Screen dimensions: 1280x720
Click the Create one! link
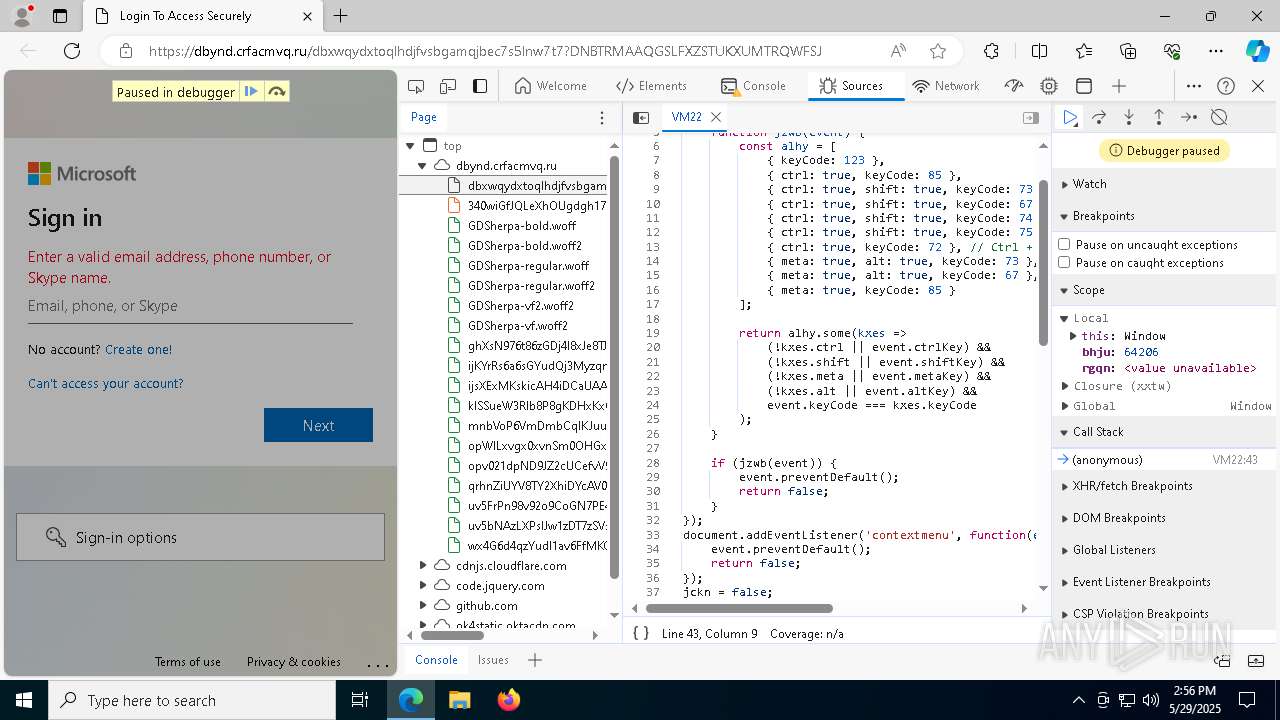[x=138, y=349]
